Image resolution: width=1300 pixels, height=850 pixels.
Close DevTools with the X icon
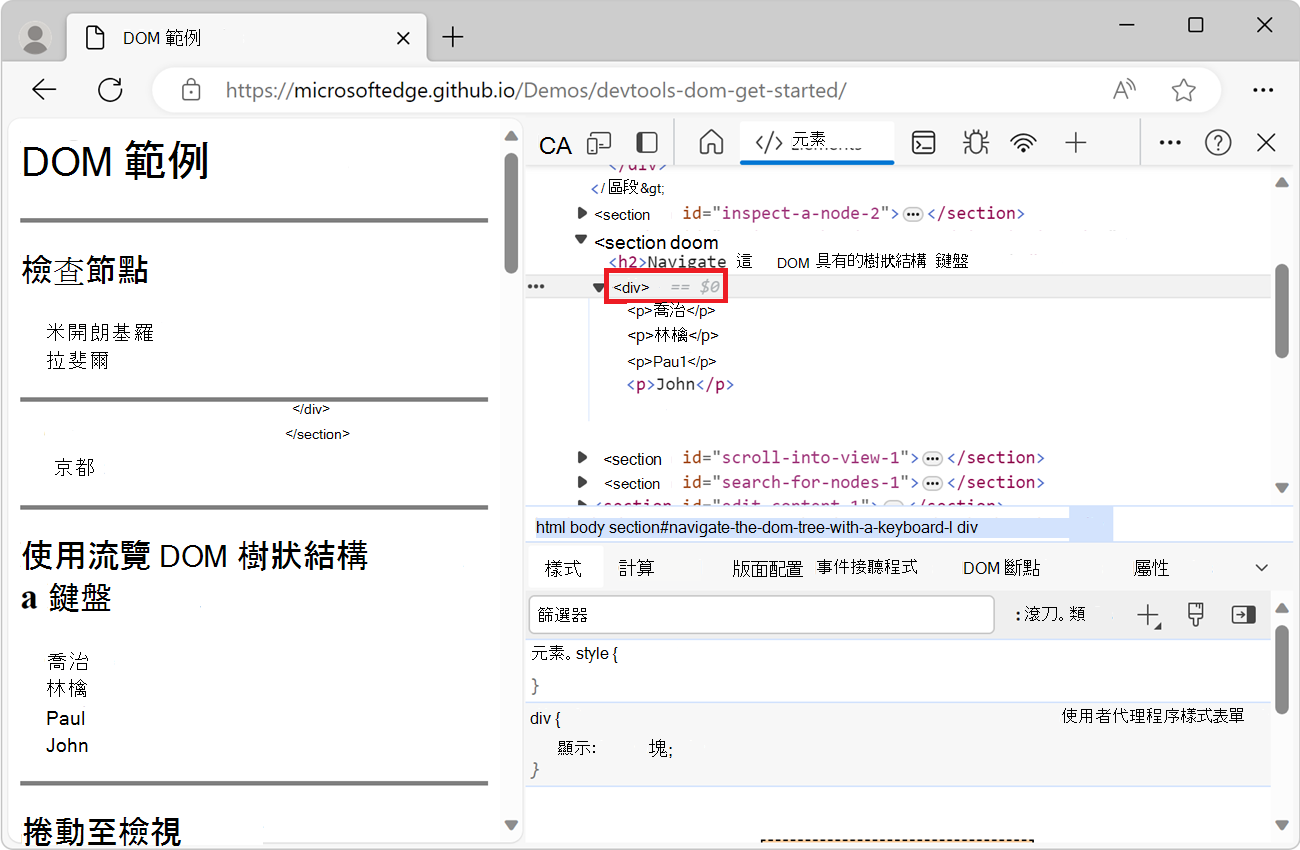coord(1266,143)
